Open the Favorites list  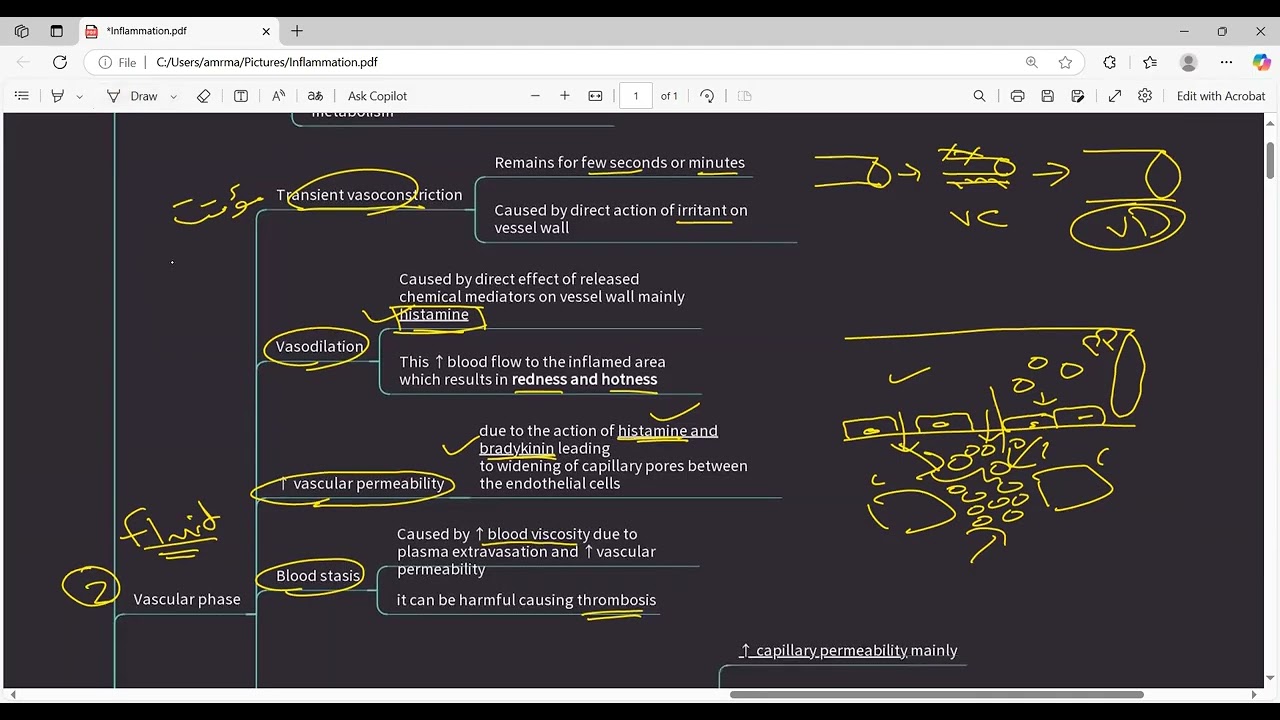(x=1150, y=62)
